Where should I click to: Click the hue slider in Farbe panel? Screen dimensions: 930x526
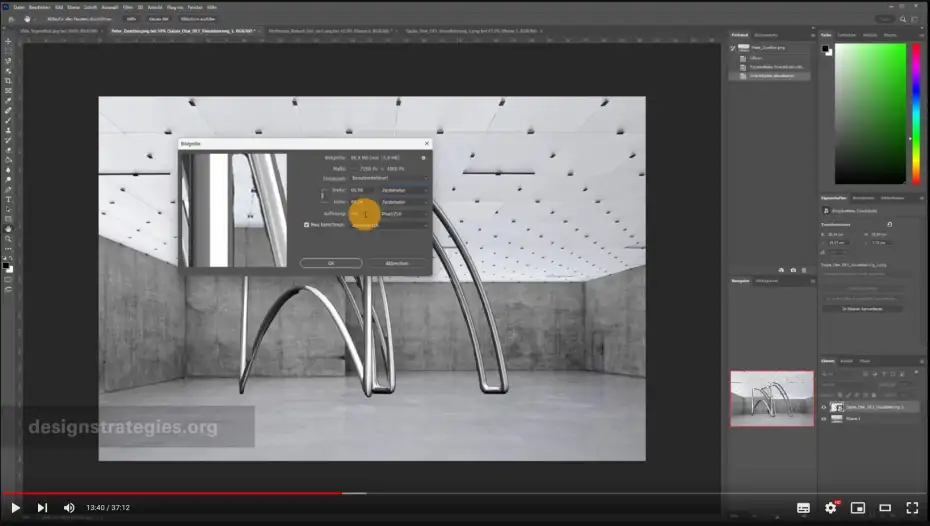916,114
